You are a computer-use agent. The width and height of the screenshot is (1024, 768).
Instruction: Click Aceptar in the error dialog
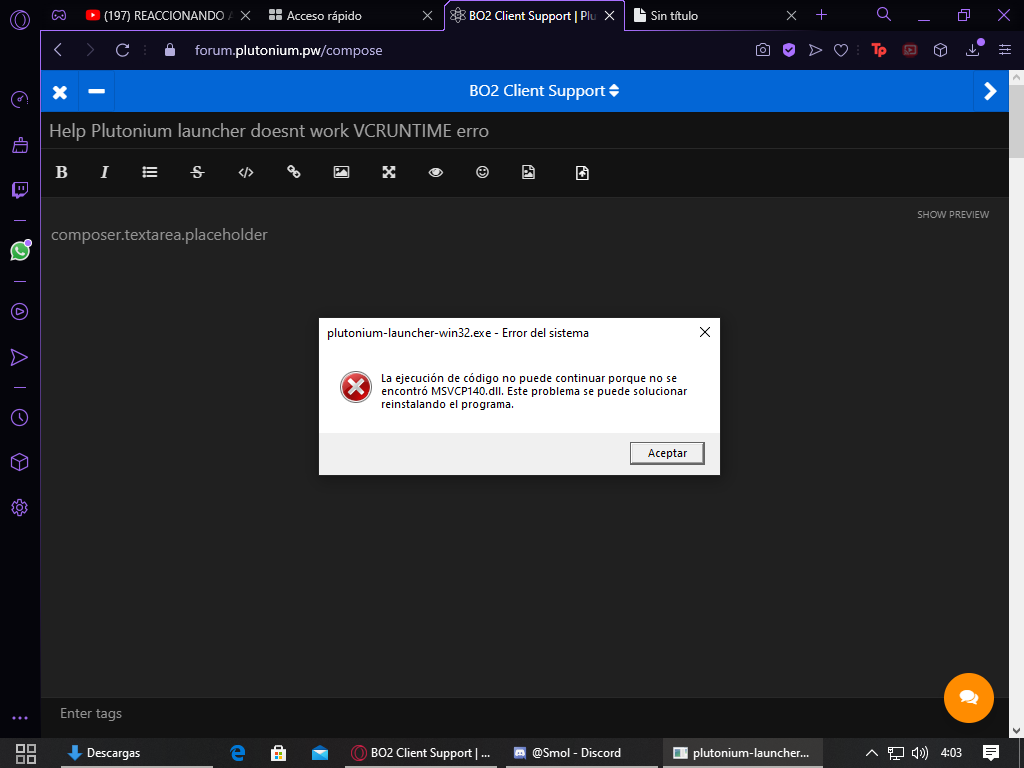[x=667, y=453]
